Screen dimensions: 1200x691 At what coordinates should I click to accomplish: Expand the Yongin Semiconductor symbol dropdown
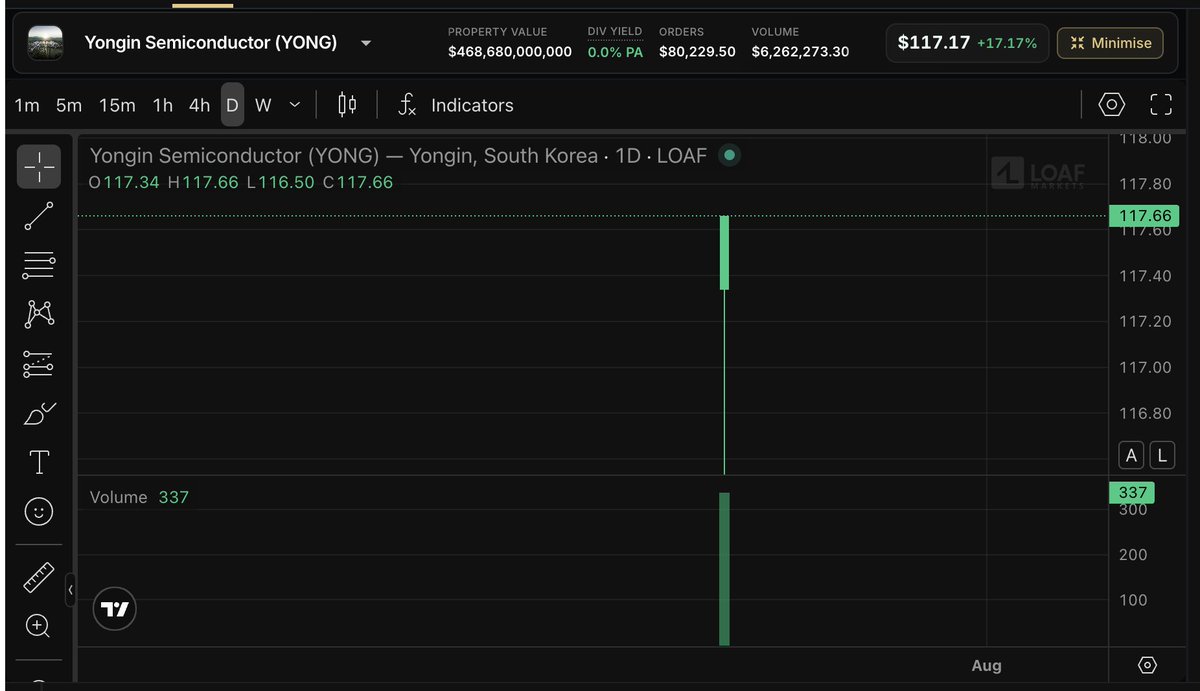click(366, 43)
